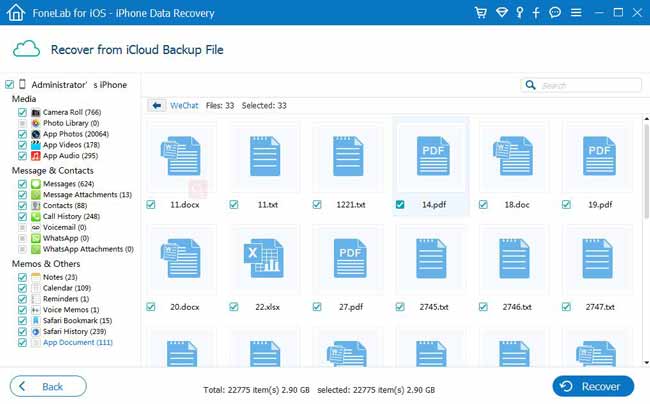This screenshot has height=404, width=650.
Task: Select WhatsApp (0) category
Action: tap(66, 238)
